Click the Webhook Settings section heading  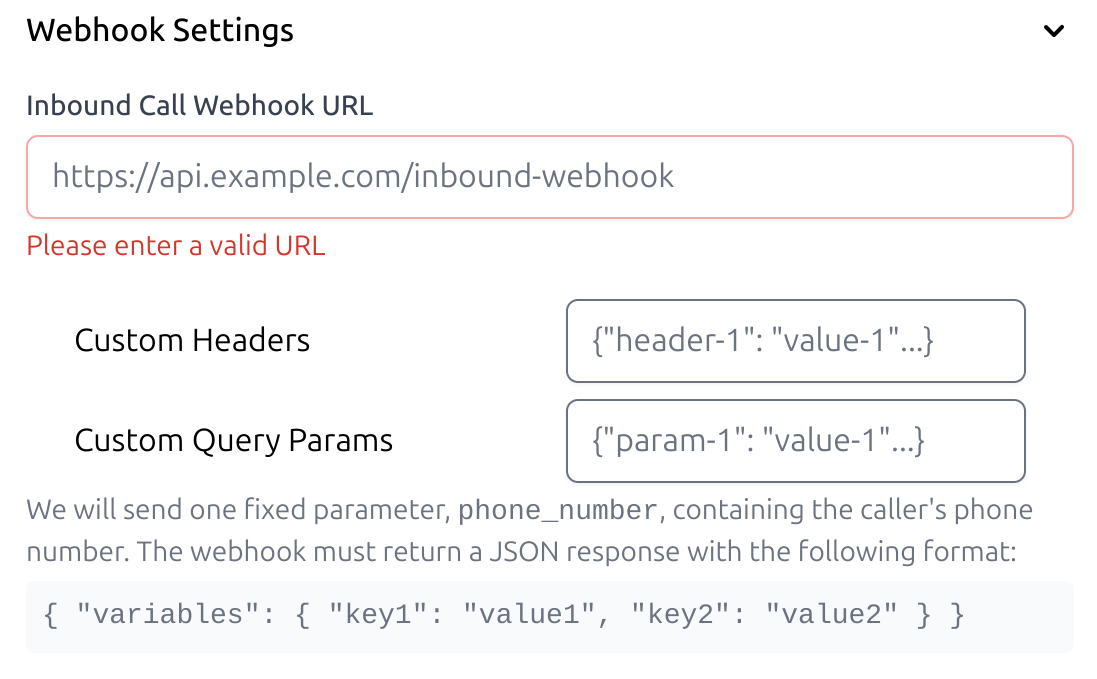coord(160,31)
